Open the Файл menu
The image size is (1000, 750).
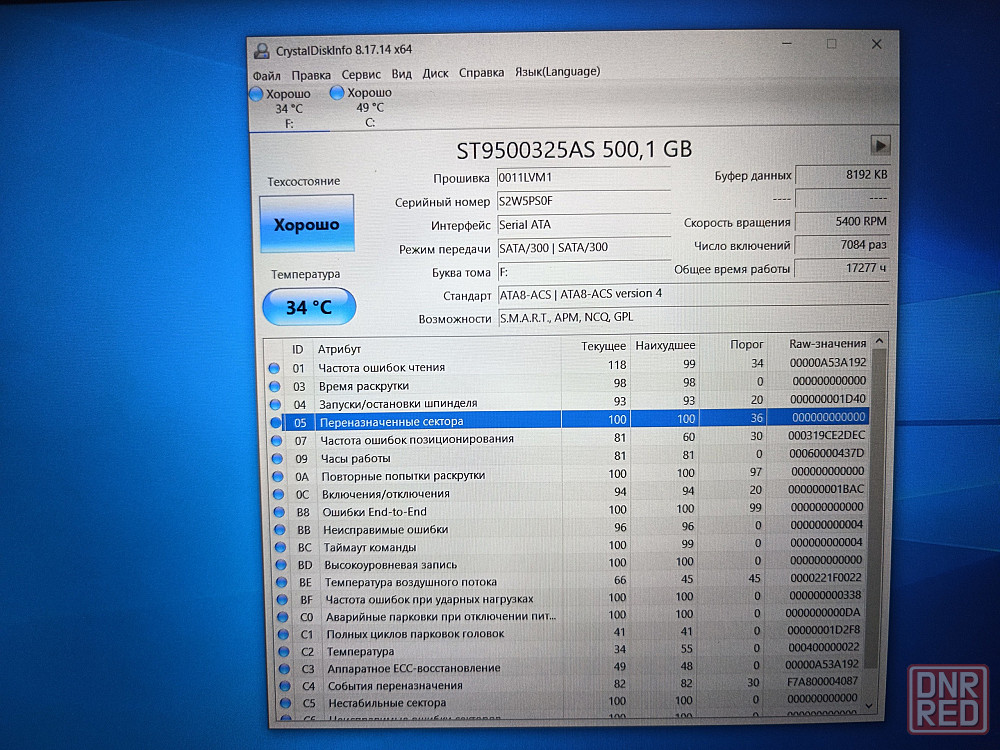click(267, 75)
